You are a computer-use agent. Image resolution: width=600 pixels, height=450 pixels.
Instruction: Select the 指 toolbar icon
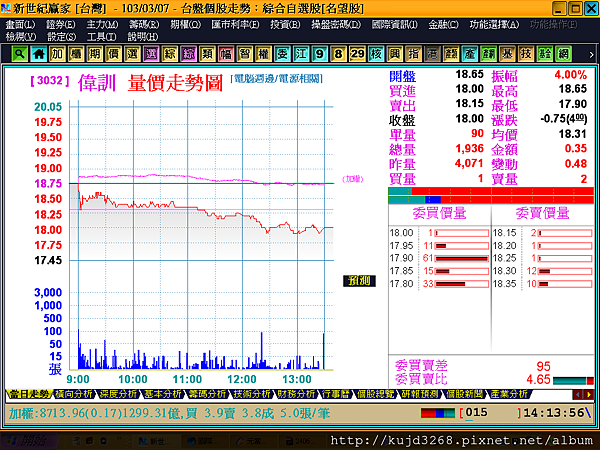[x=413, y=54]
